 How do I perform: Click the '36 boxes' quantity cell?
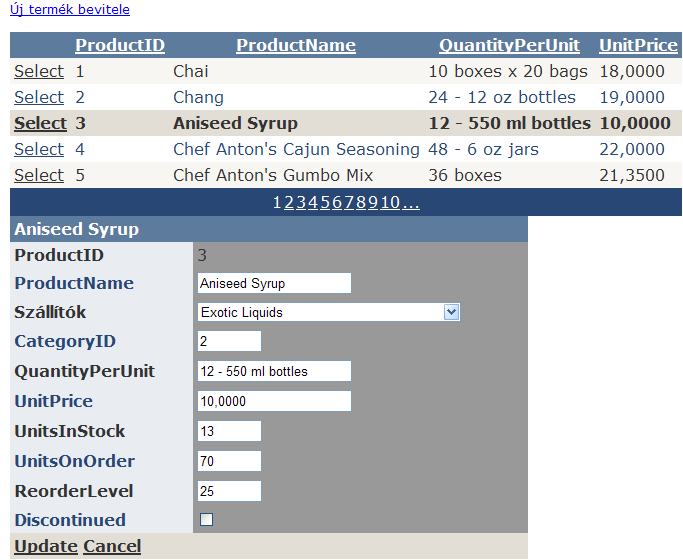465,175
